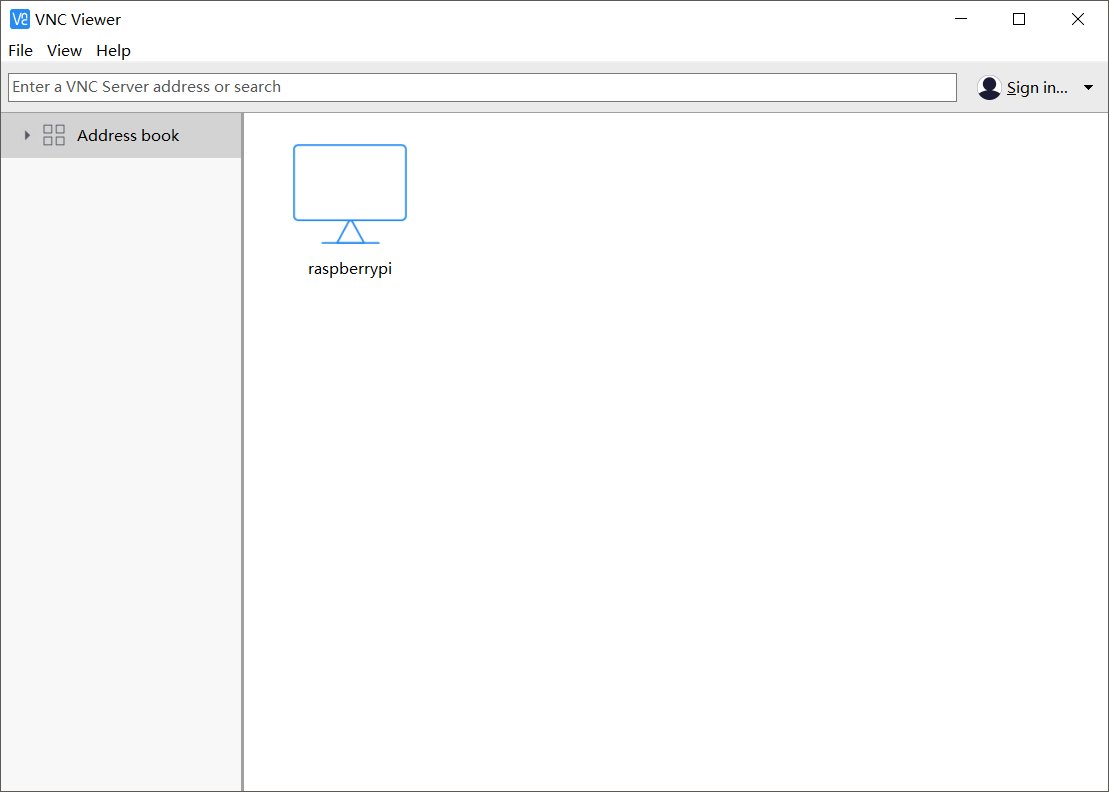1109x792 pixels.
Task: Select the Address book entry in sidebar
Action: pyautogui.click(x=121, y=135)
